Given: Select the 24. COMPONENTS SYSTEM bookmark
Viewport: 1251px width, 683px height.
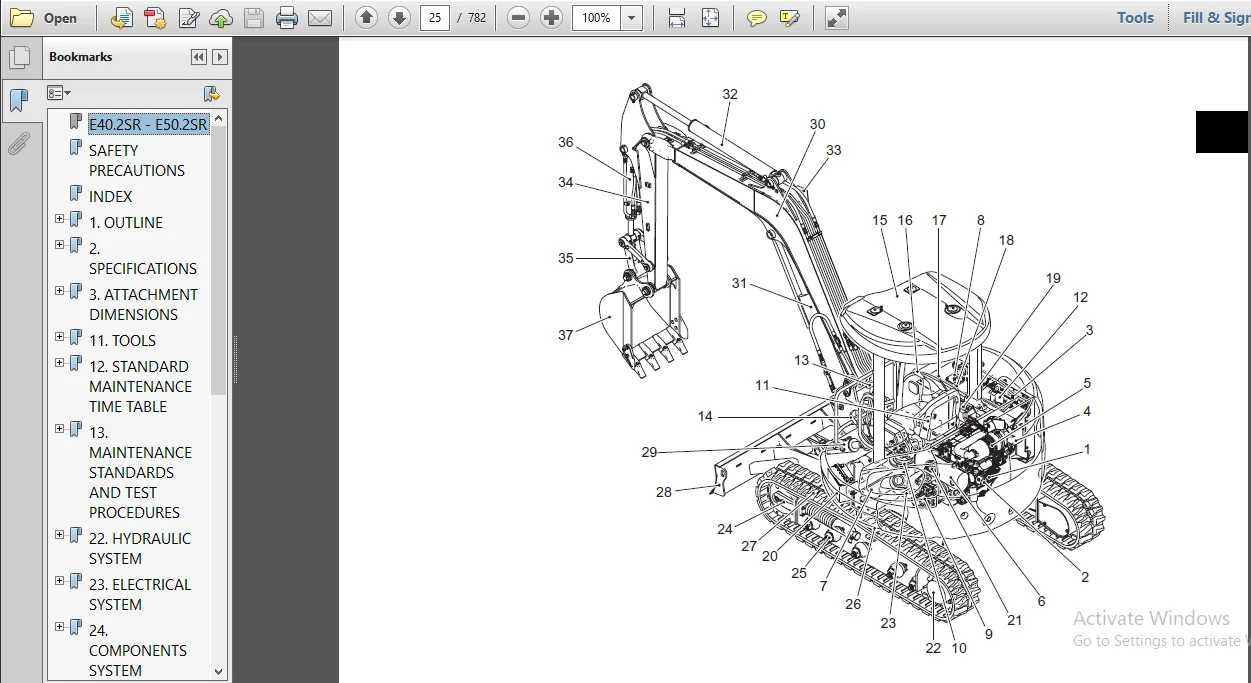Looking at the screenshot, I should pyautogui.click(x=137, y=650).
